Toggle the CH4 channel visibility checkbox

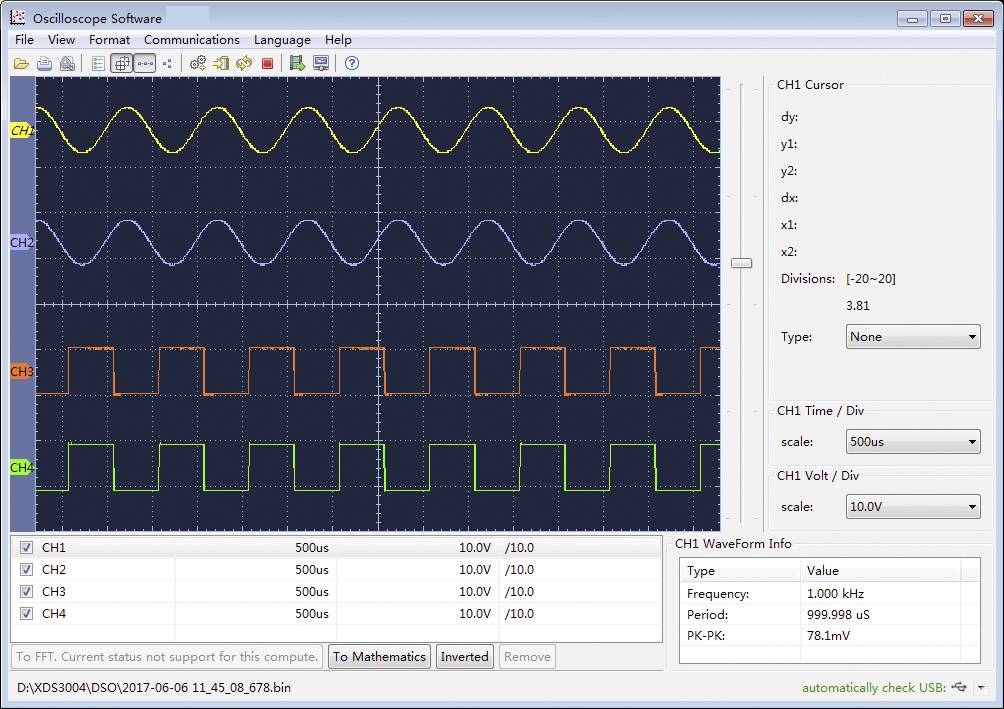click(25, 613)
